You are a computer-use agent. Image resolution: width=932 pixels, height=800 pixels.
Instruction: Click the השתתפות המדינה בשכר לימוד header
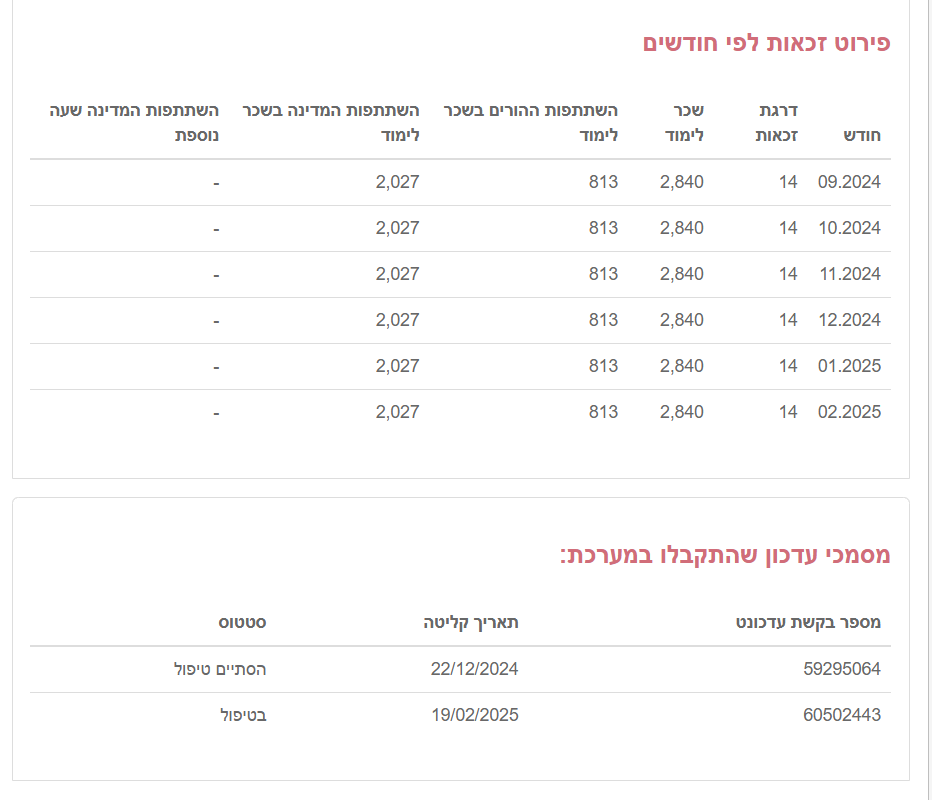331,123
